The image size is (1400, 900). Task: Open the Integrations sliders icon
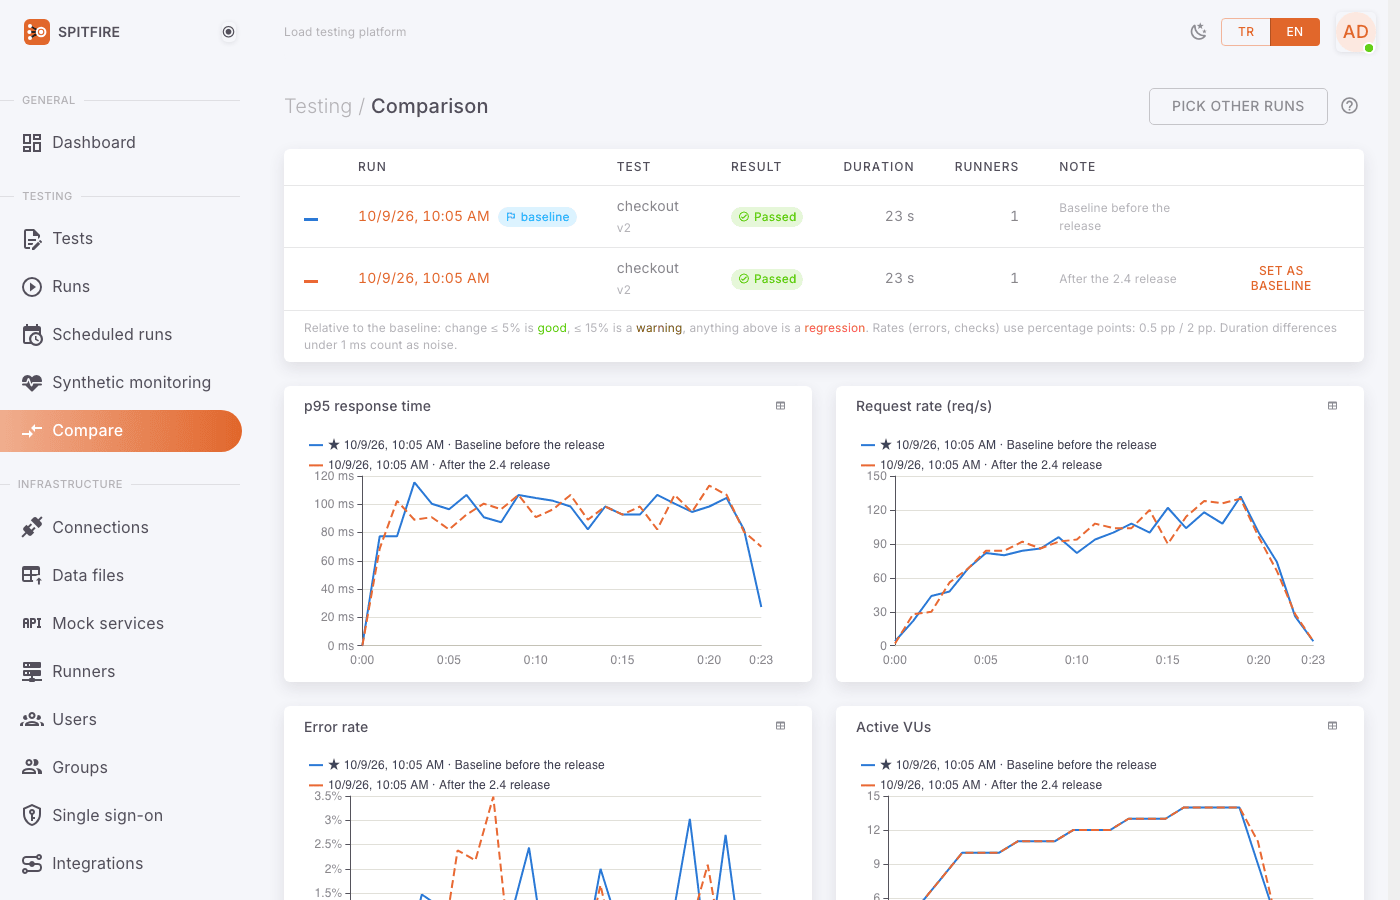click(x=32, y=863)
